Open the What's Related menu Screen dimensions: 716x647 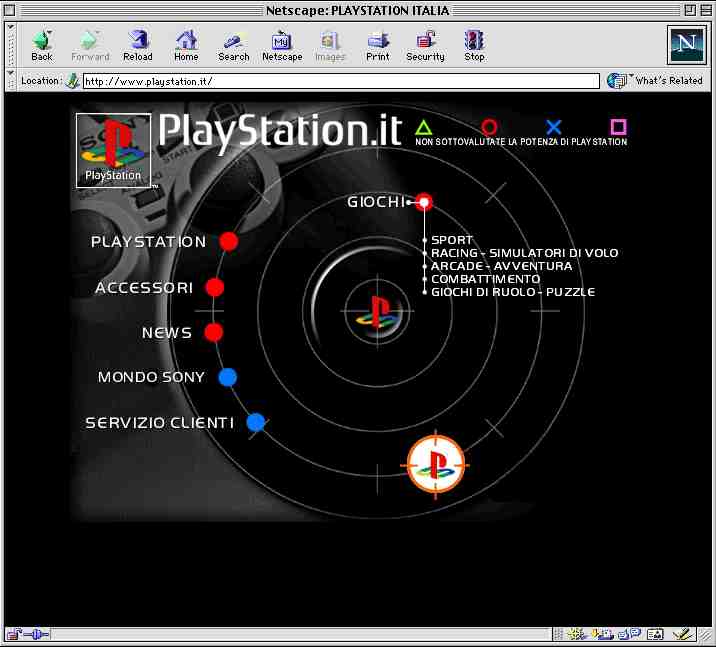[655, 81]
